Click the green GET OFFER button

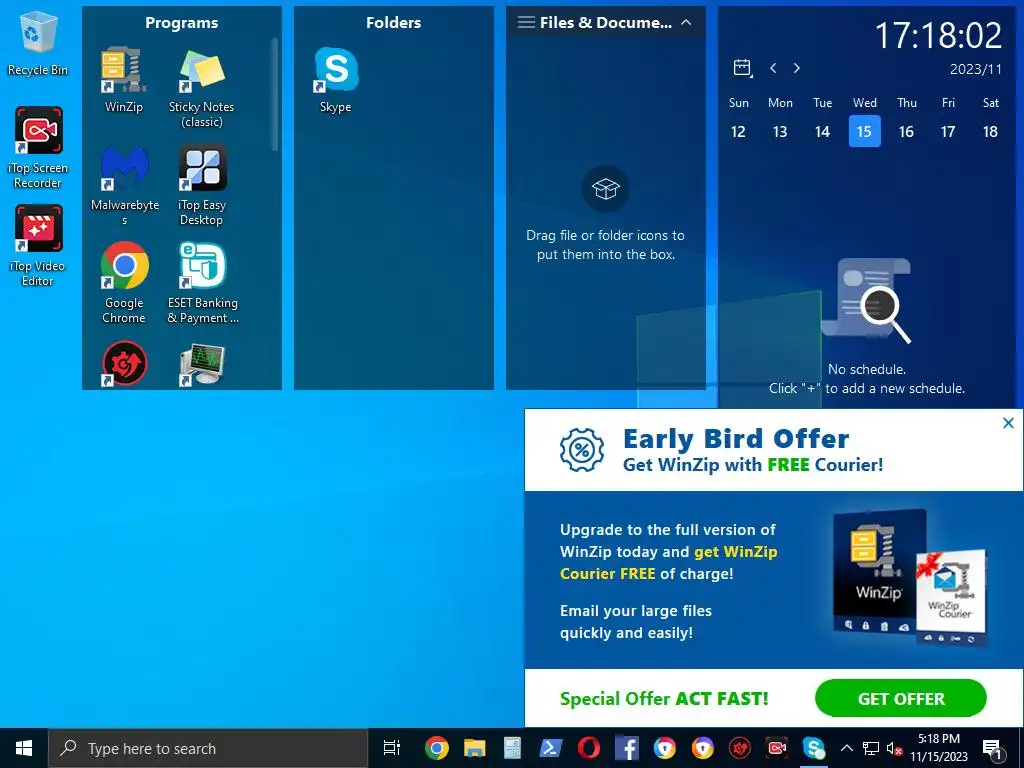901,698
